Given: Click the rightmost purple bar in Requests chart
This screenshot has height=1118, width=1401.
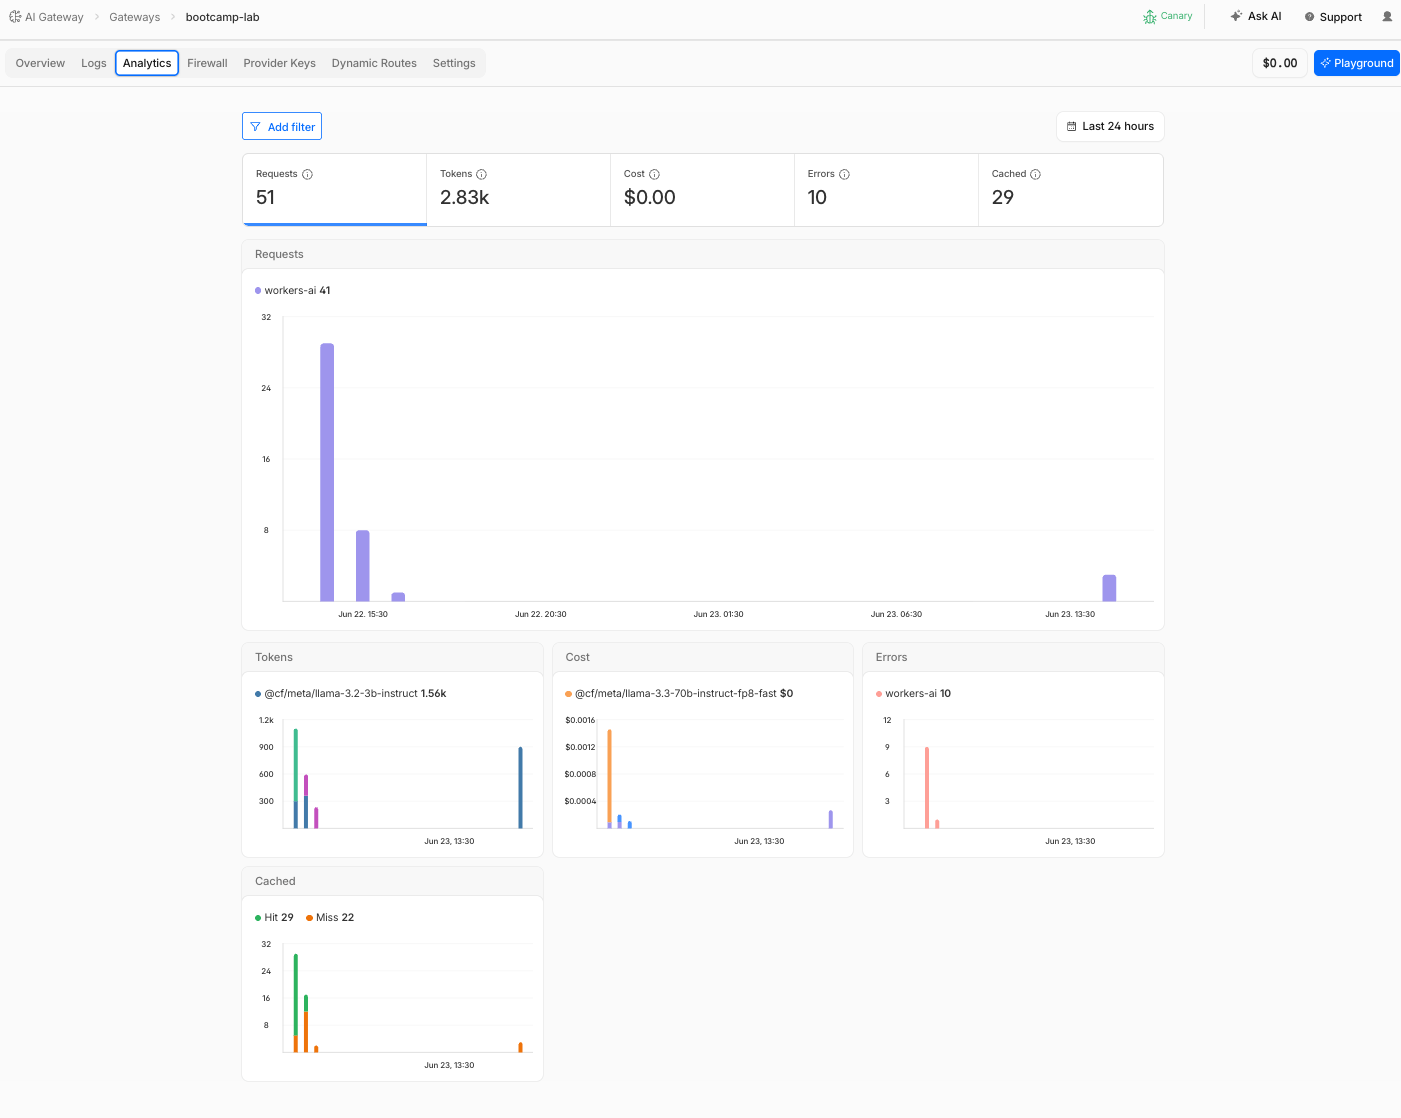Looking at the screenshot, I should coord(1109,588).
